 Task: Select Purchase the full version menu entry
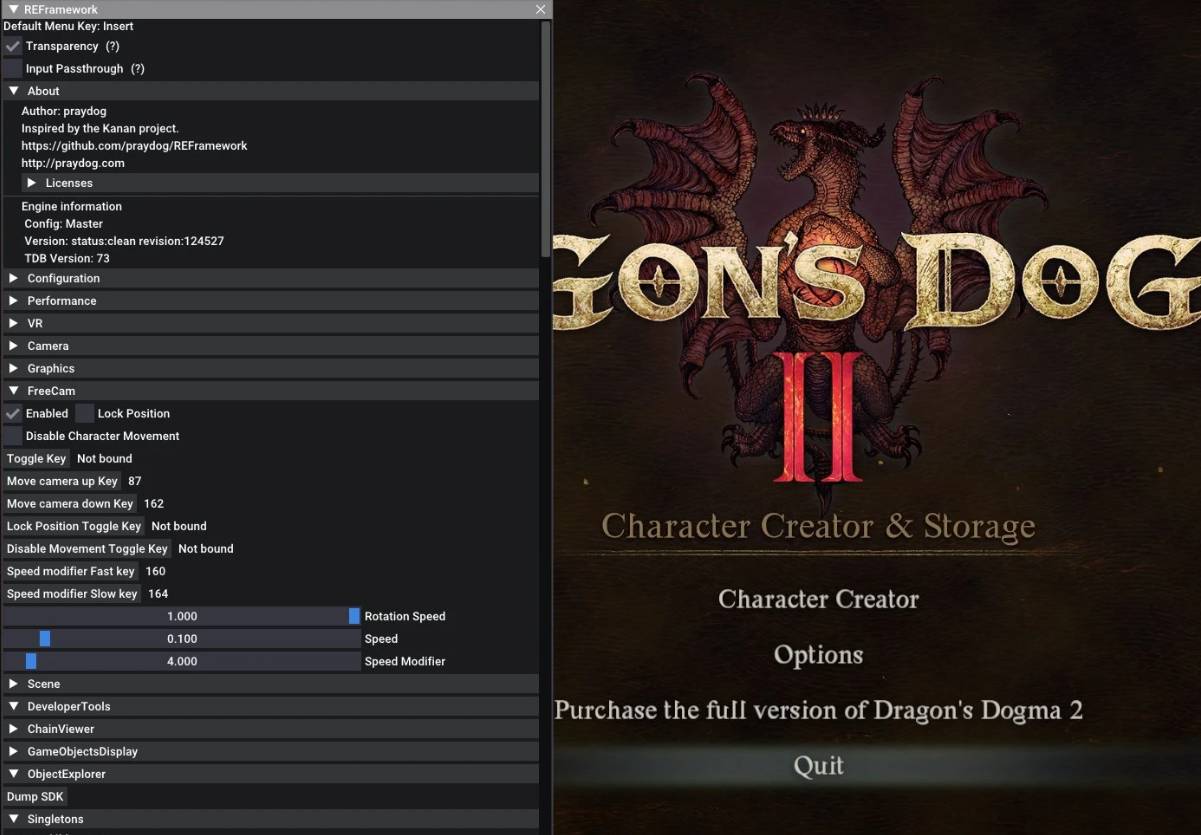[818, 710]
